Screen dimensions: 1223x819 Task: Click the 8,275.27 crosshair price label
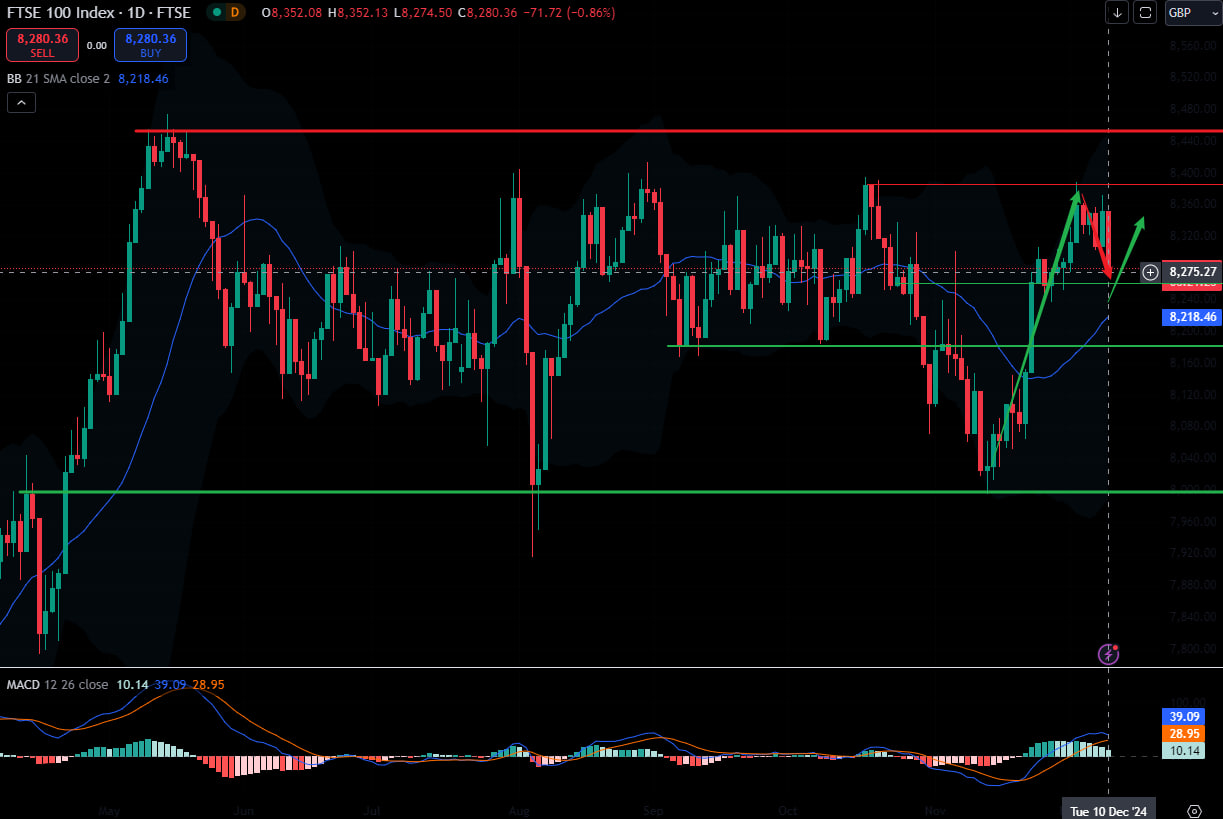click(1192, 271)
